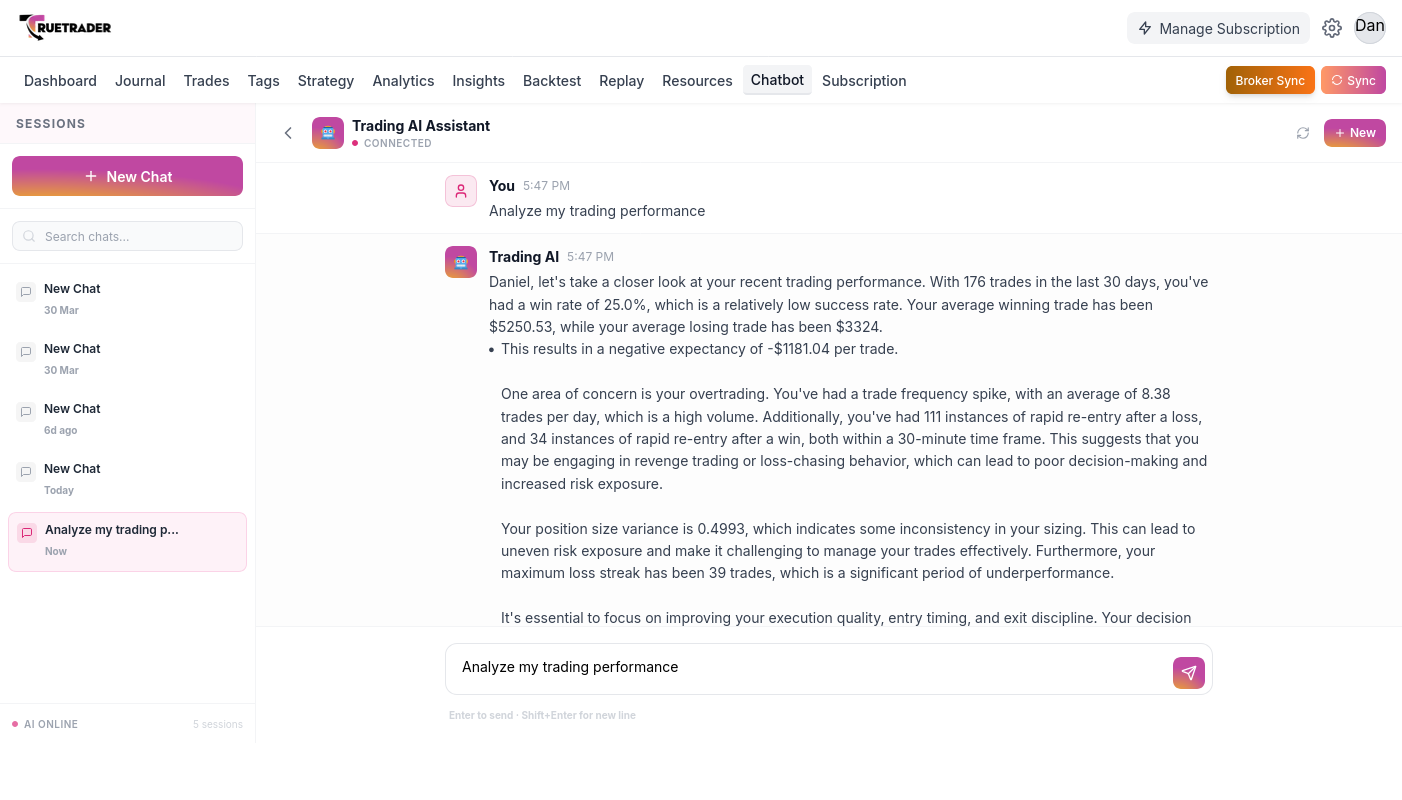The image size is (1402, 800).
Task: Click the back chevron arrow
Action: 288,133
